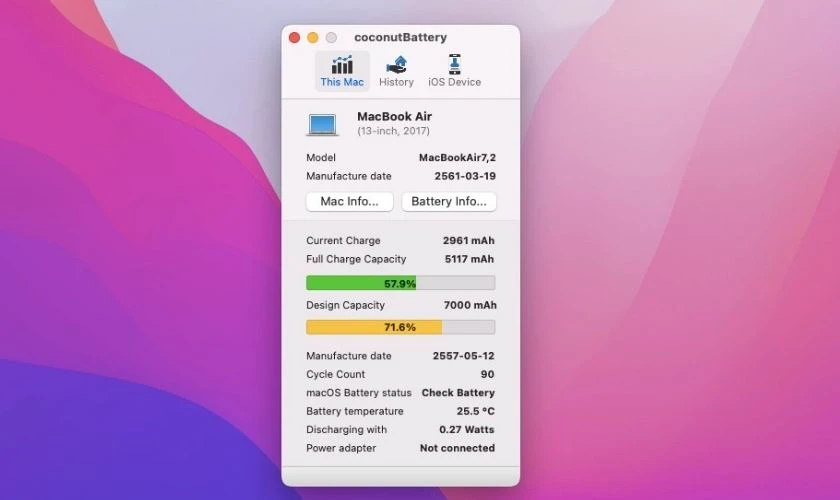Screen dimensions: 840x500
Task: Select the MacBookAir7,2 model value
Action: click(457, 158)
